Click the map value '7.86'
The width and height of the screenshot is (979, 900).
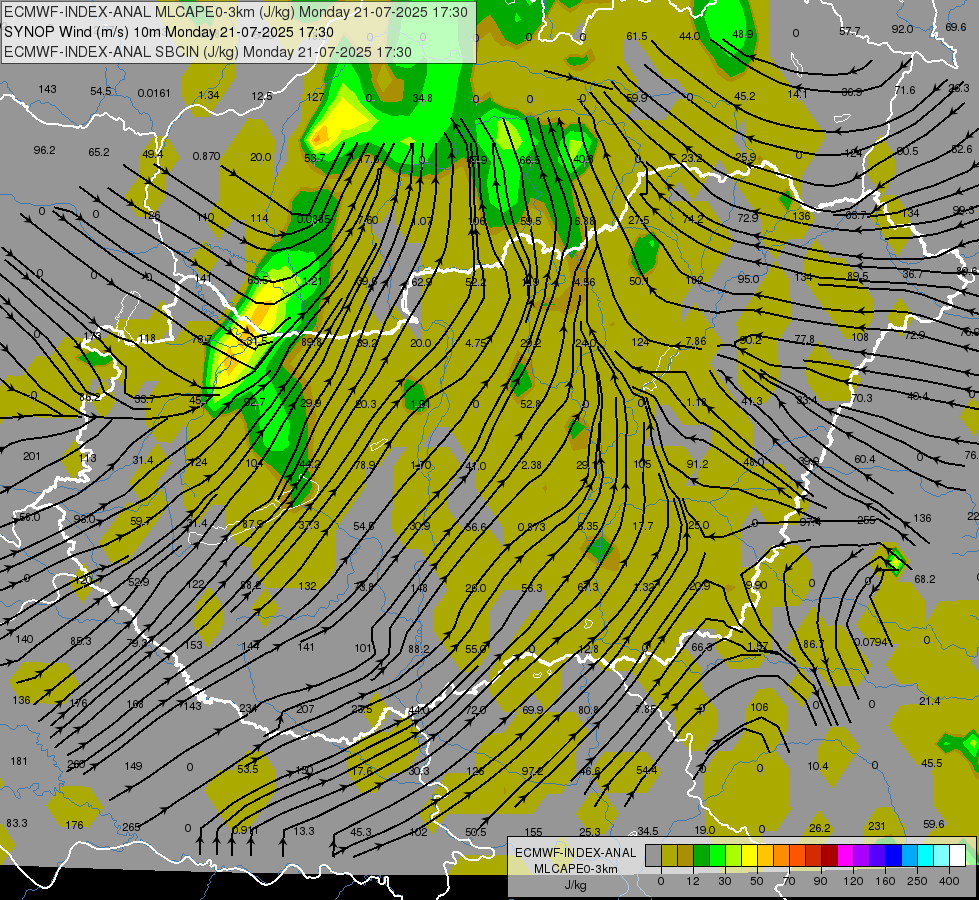click(x=696, y=341)
